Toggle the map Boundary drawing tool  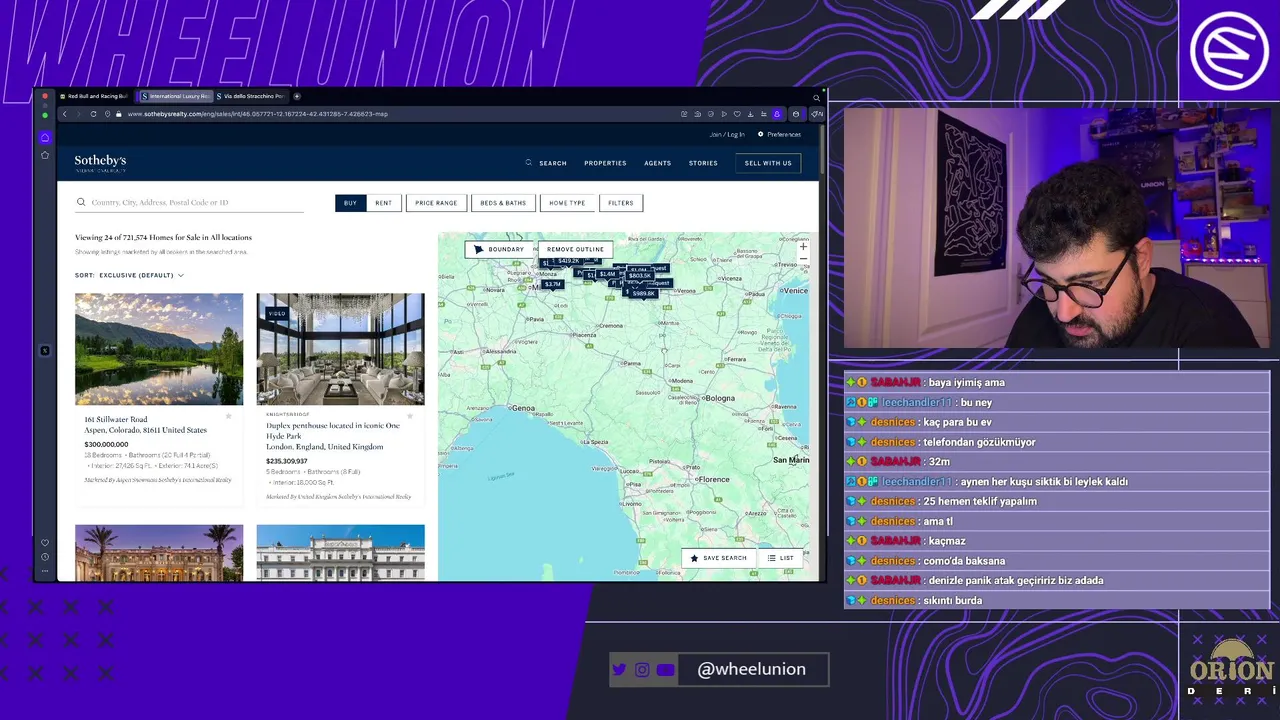coord(499,249)
